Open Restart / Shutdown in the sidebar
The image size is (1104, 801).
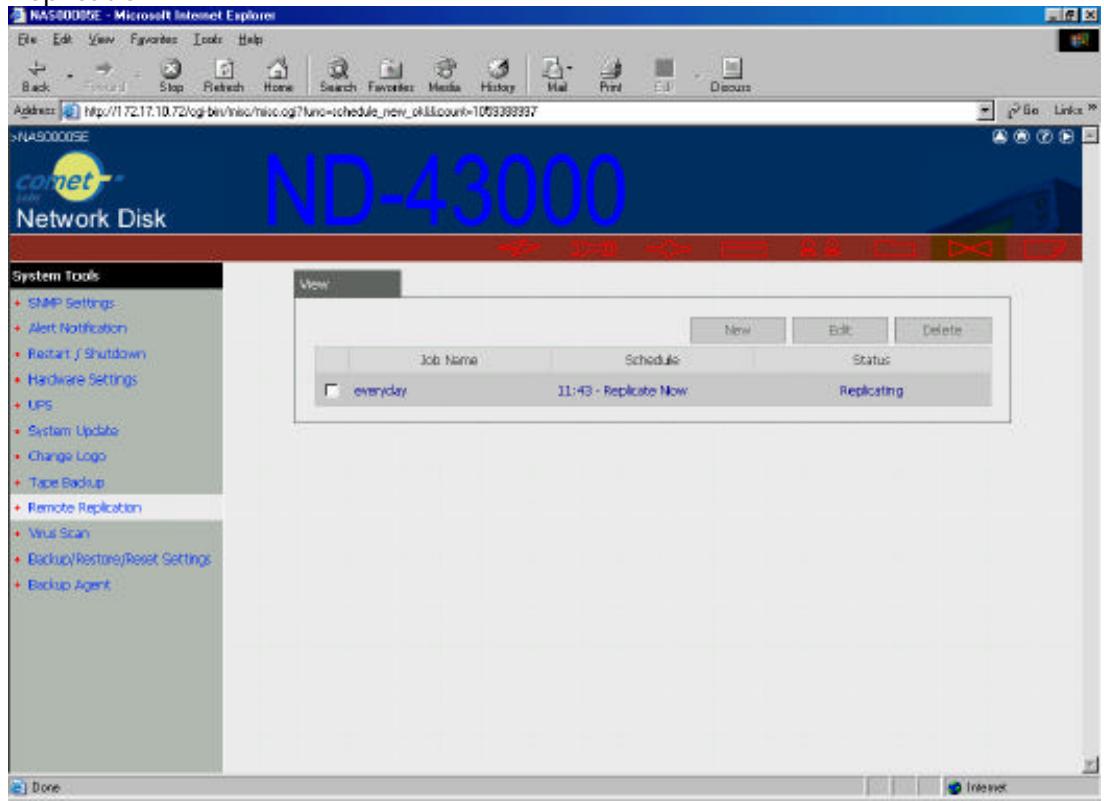click(x=87, y=354)
